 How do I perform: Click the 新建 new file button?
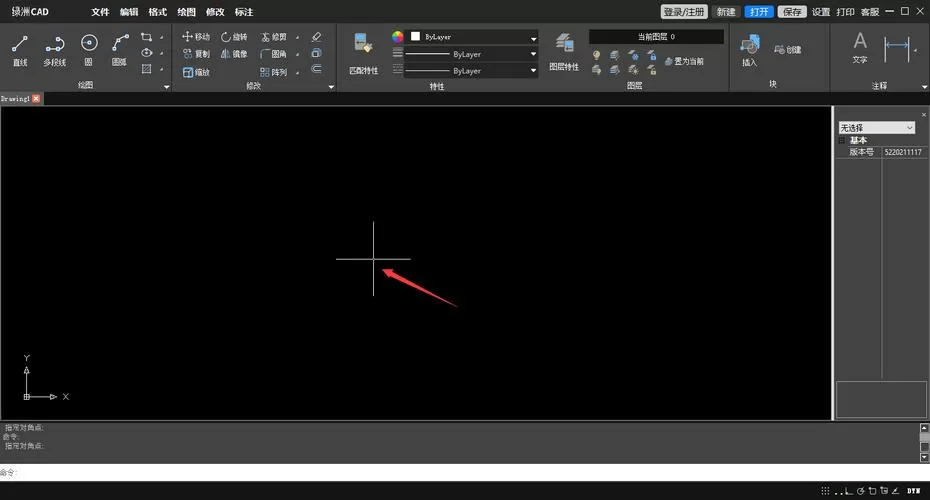point(726,12)
